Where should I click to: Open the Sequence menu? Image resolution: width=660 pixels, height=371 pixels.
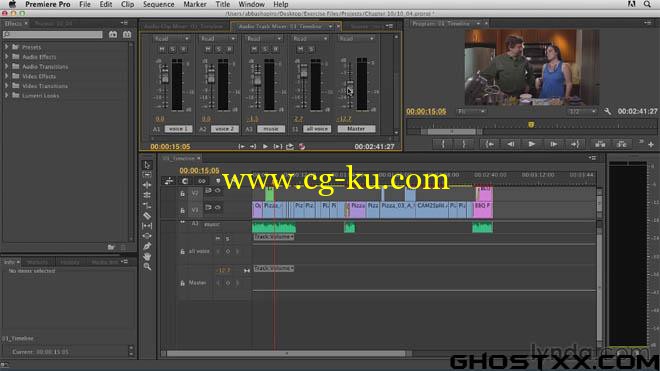(159, 4)
